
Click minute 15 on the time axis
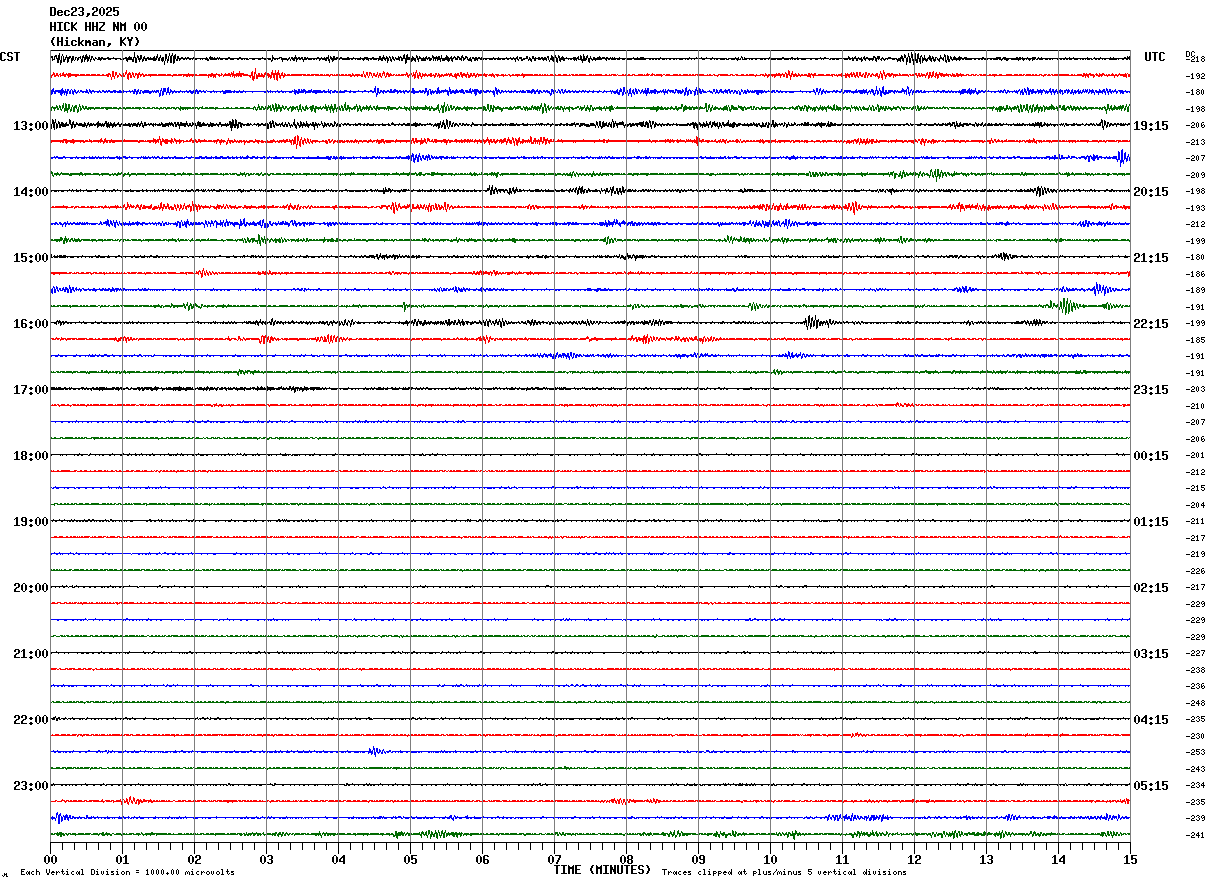tap(1130, 859)
